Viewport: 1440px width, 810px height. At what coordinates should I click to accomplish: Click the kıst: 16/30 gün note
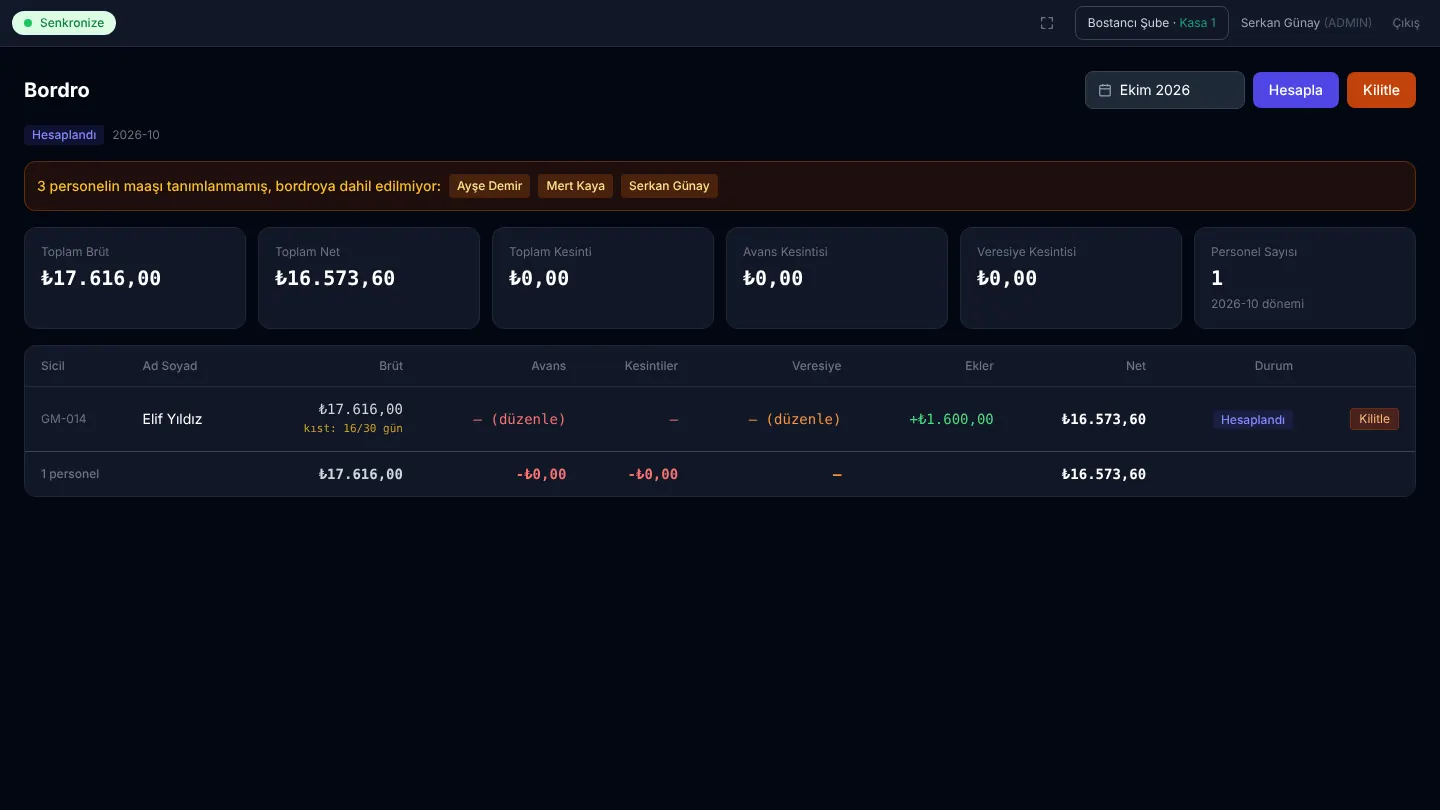coord(353,429)
